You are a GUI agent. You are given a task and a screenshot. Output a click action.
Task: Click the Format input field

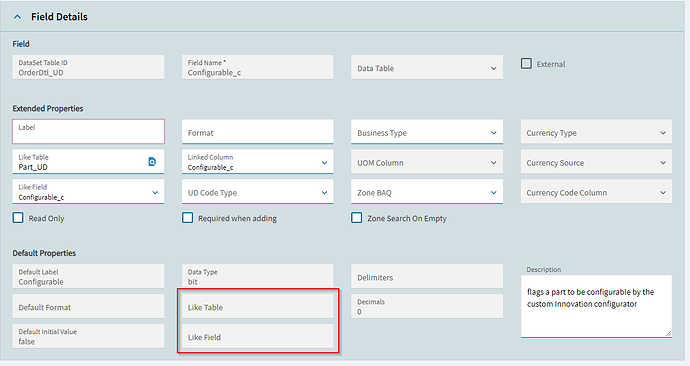point(257,132)
